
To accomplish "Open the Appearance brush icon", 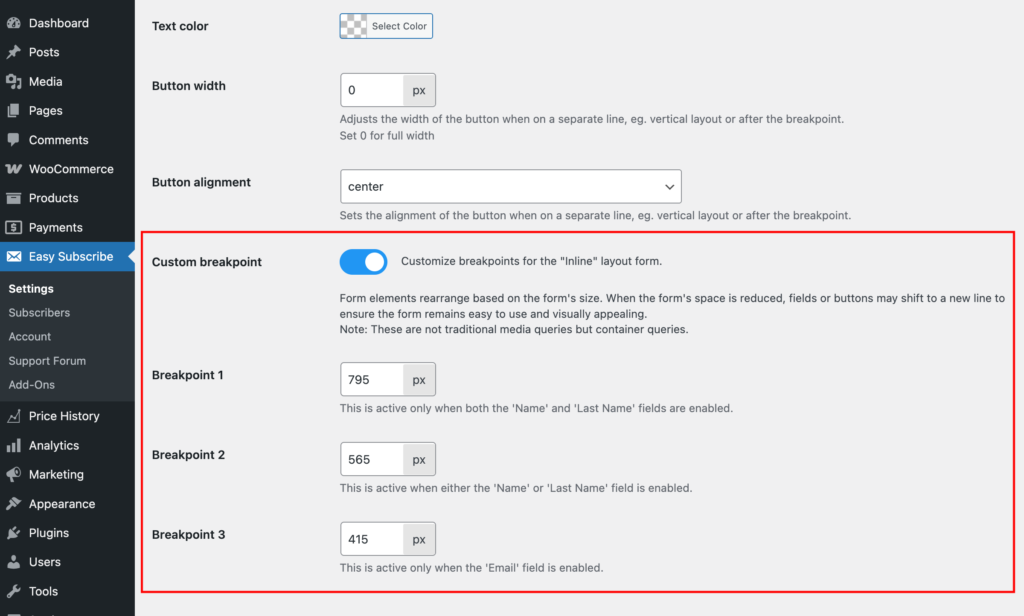I will pyautogui.click(x=14, y=504).
